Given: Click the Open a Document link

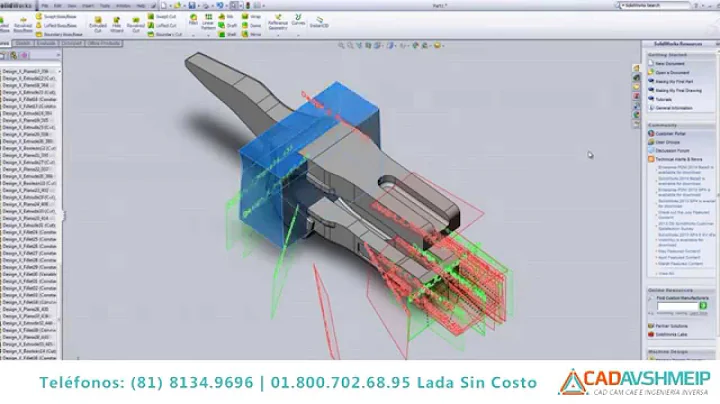Looking at the screenshot, I should pos(672,73).
